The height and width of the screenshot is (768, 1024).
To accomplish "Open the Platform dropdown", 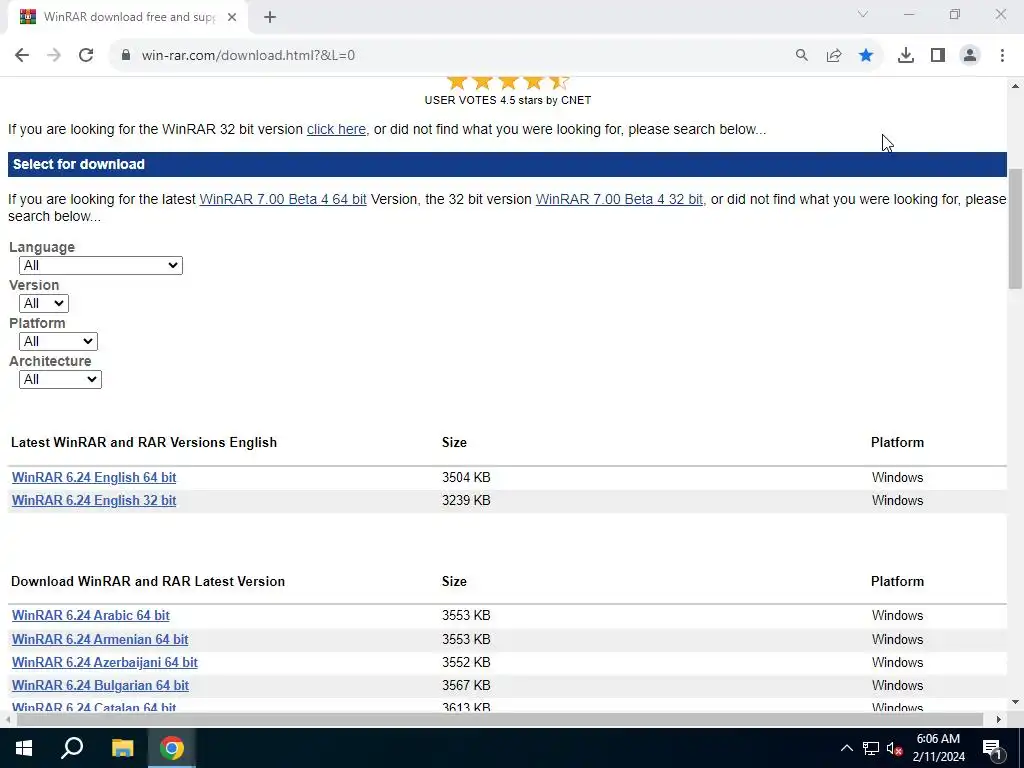I will coord(58,341).
